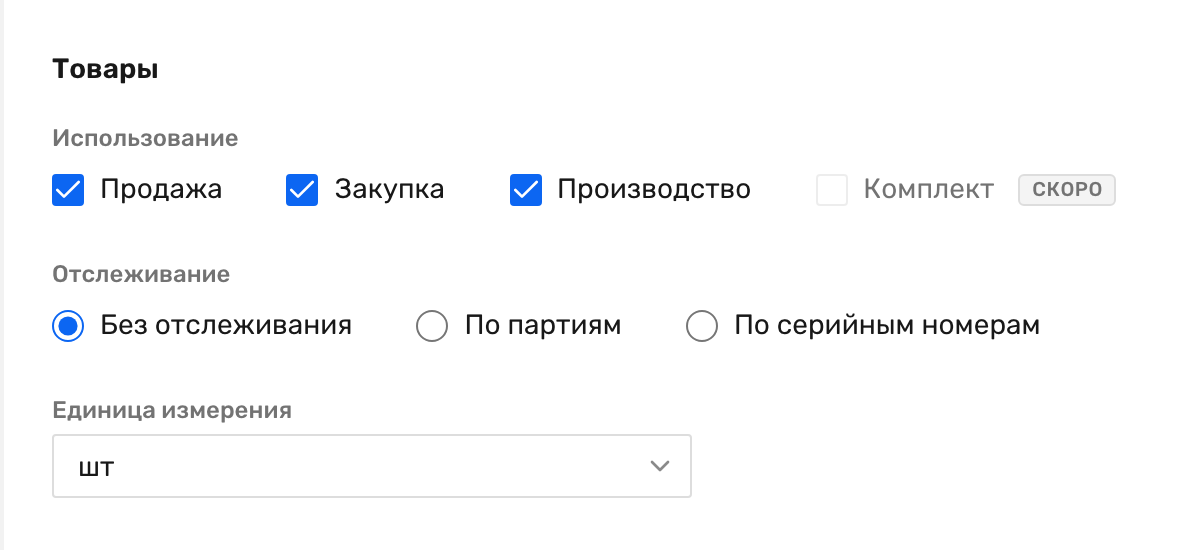Click the Единица измерения field label
1196x550 pixels.
click(x=172, y=410)
